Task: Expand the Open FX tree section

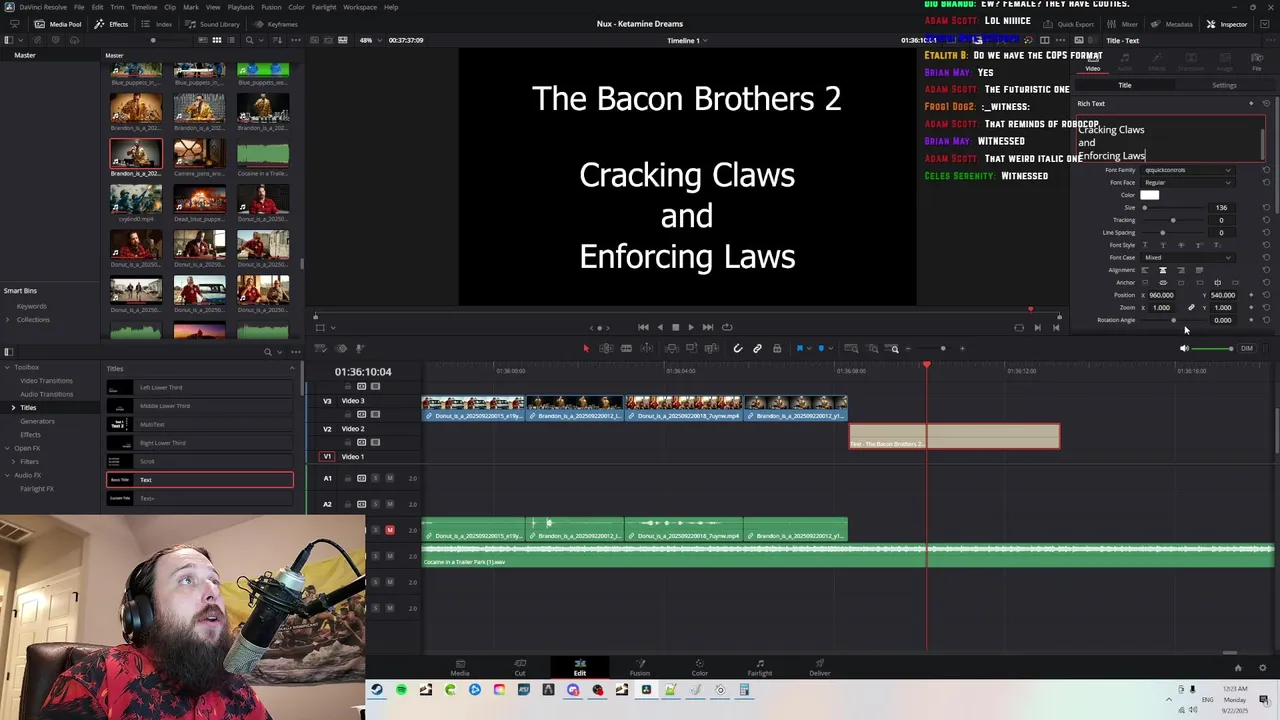Action: point(6,448)
